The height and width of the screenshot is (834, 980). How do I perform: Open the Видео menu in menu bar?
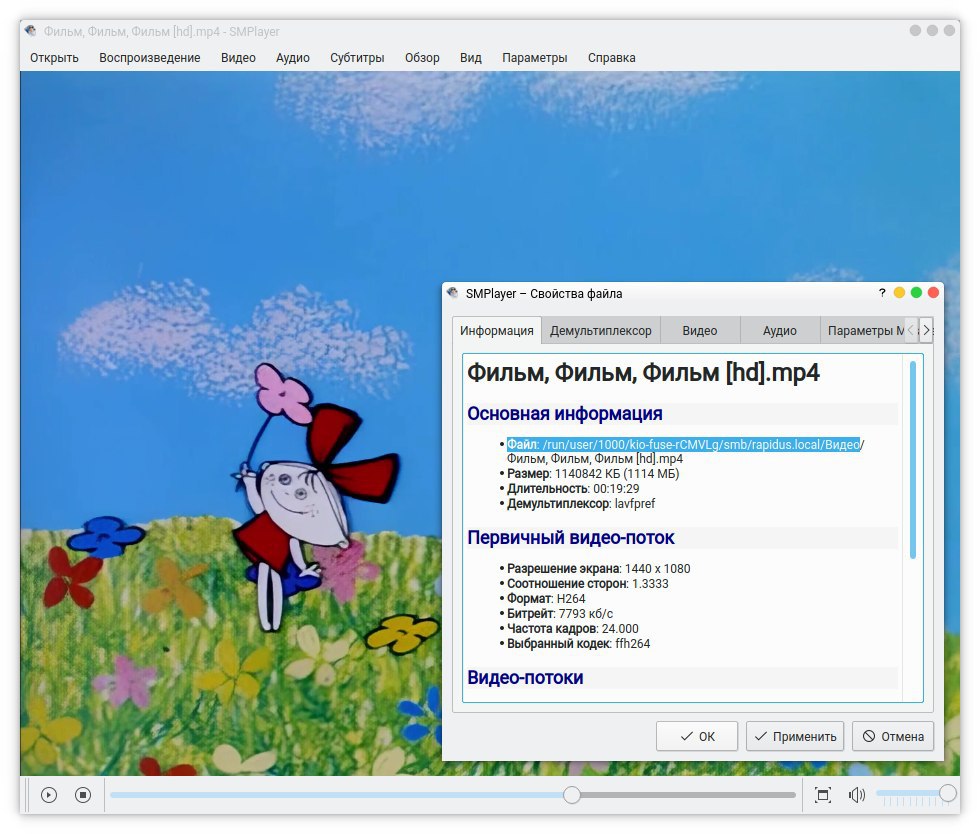[x=238, y=58]
